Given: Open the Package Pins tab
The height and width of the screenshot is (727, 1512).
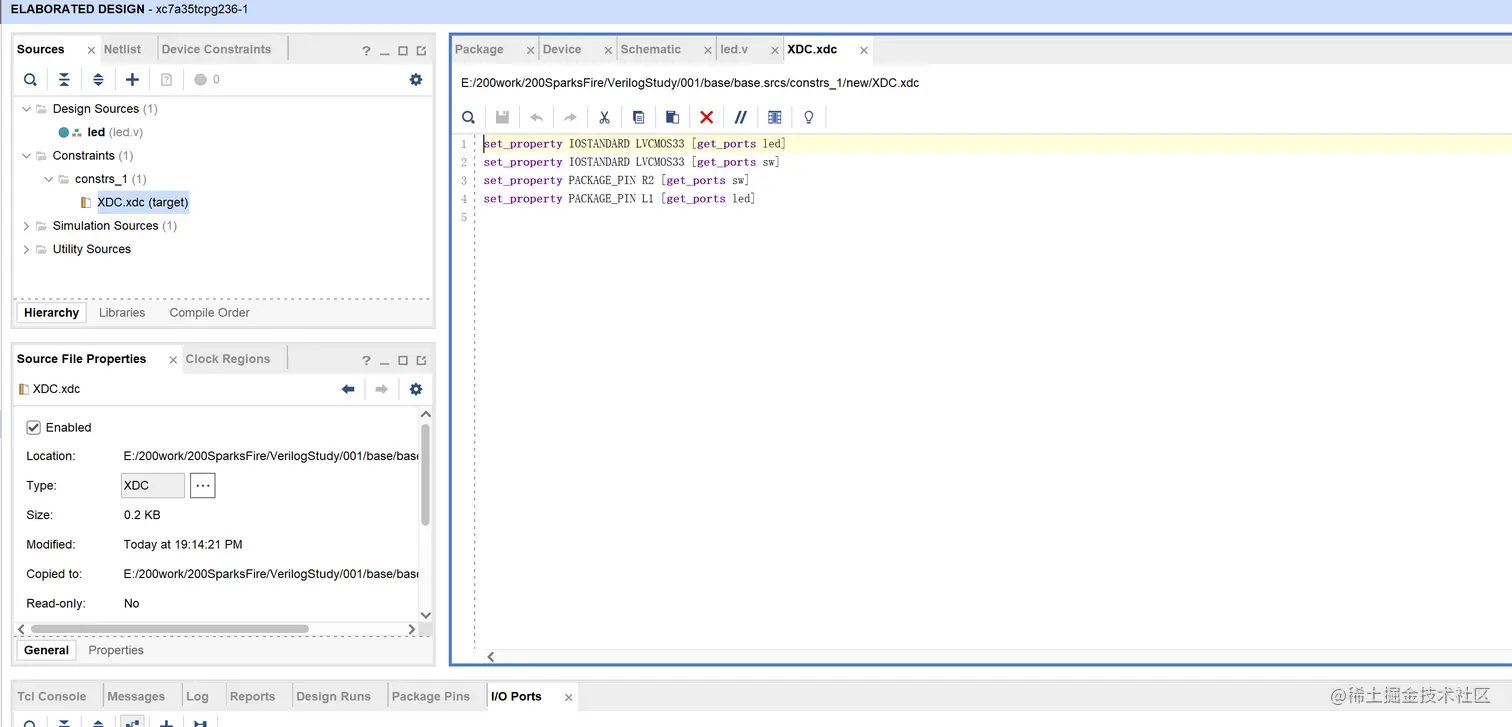Looking at the screenshot, I should [x=430, y=696].
